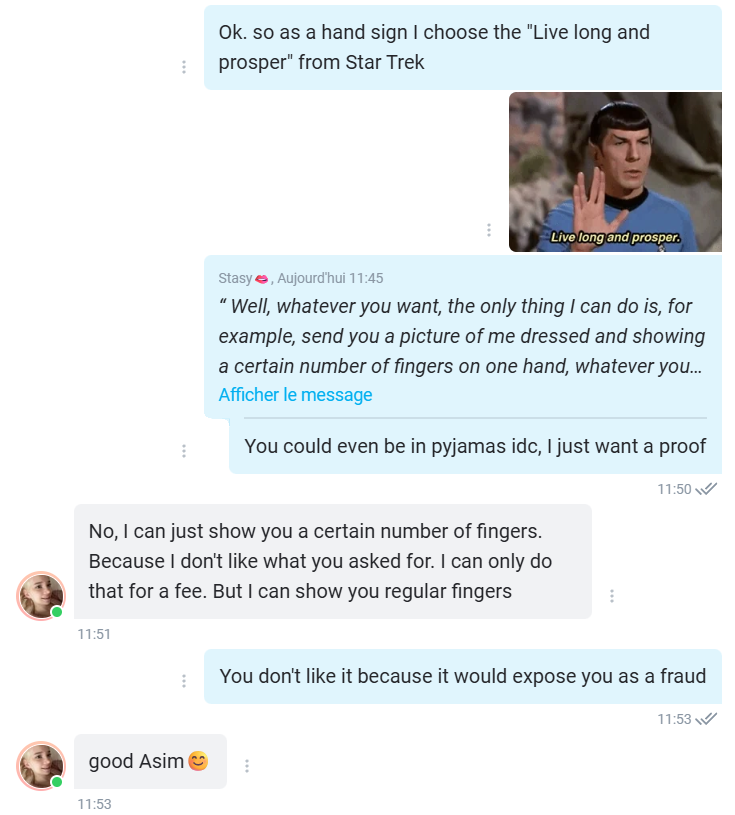Click the green online dot on upper avatar
This screenshot has height=815, width=735.
(57, 612)
